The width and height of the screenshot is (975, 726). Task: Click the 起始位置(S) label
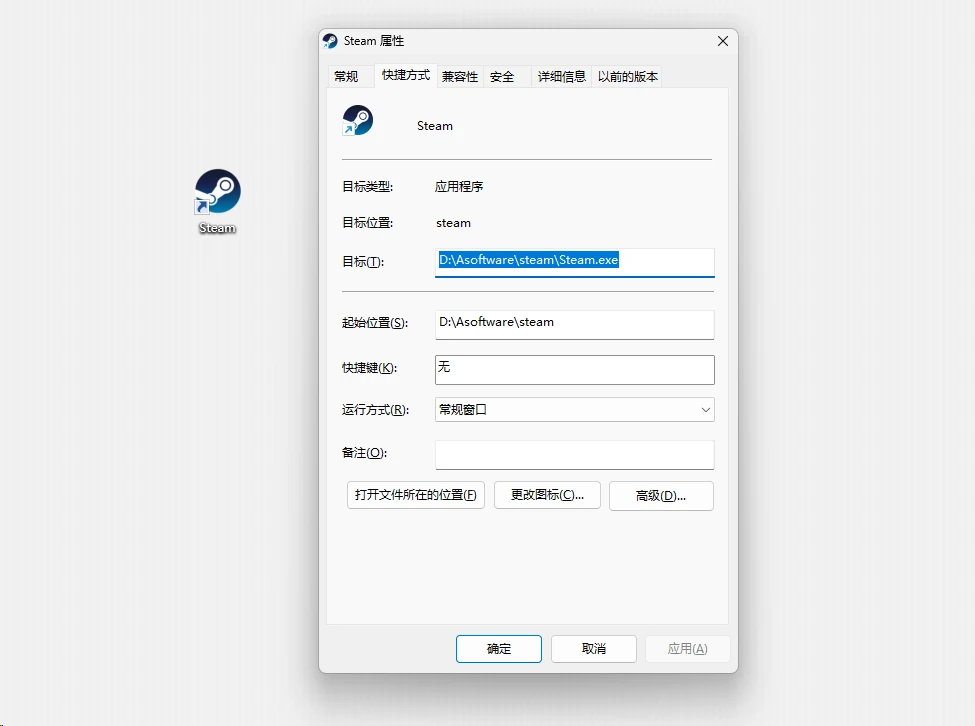click(x=375, y=323)
